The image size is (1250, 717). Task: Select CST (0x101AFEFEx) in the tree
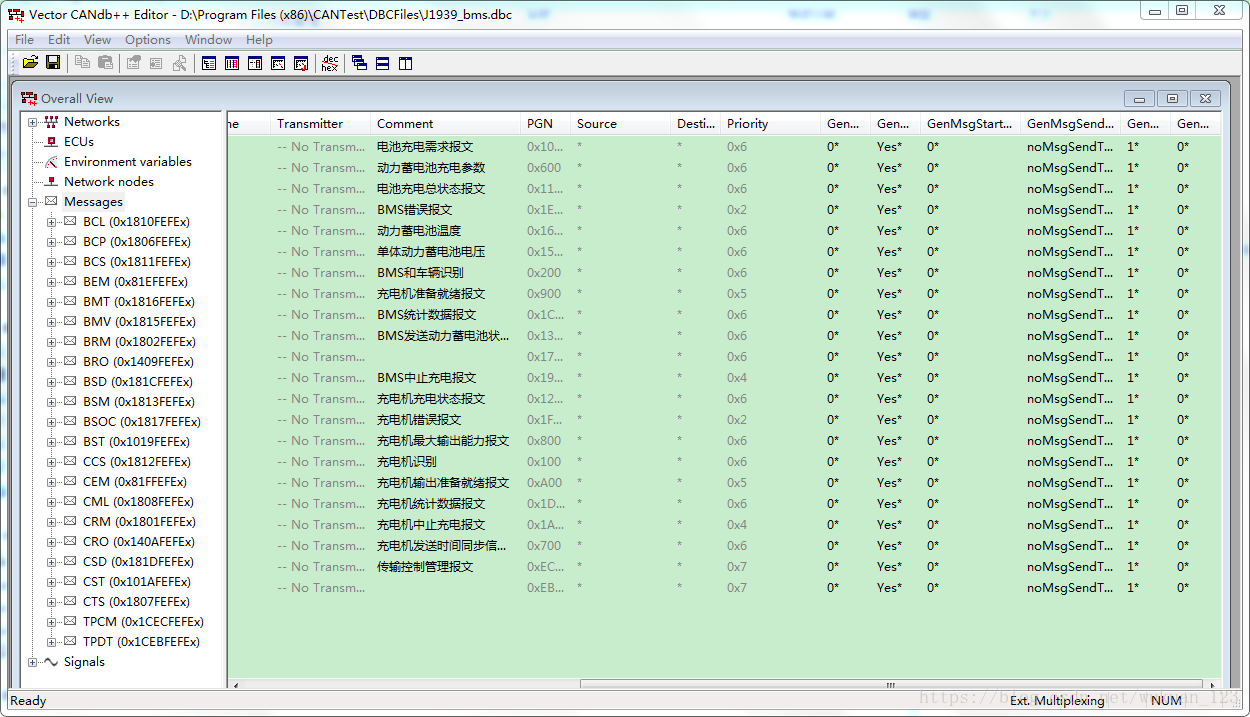point(137,582)
